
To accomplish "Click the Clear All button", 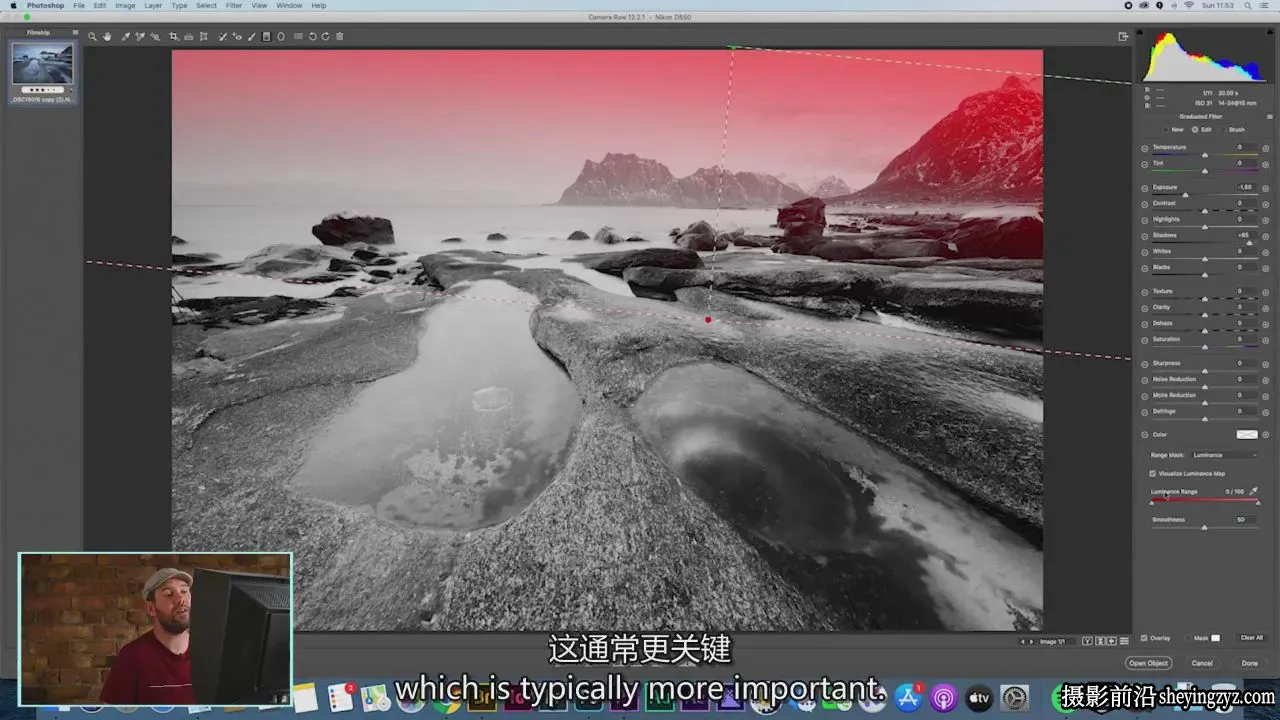I will [x=1252, y=637].
